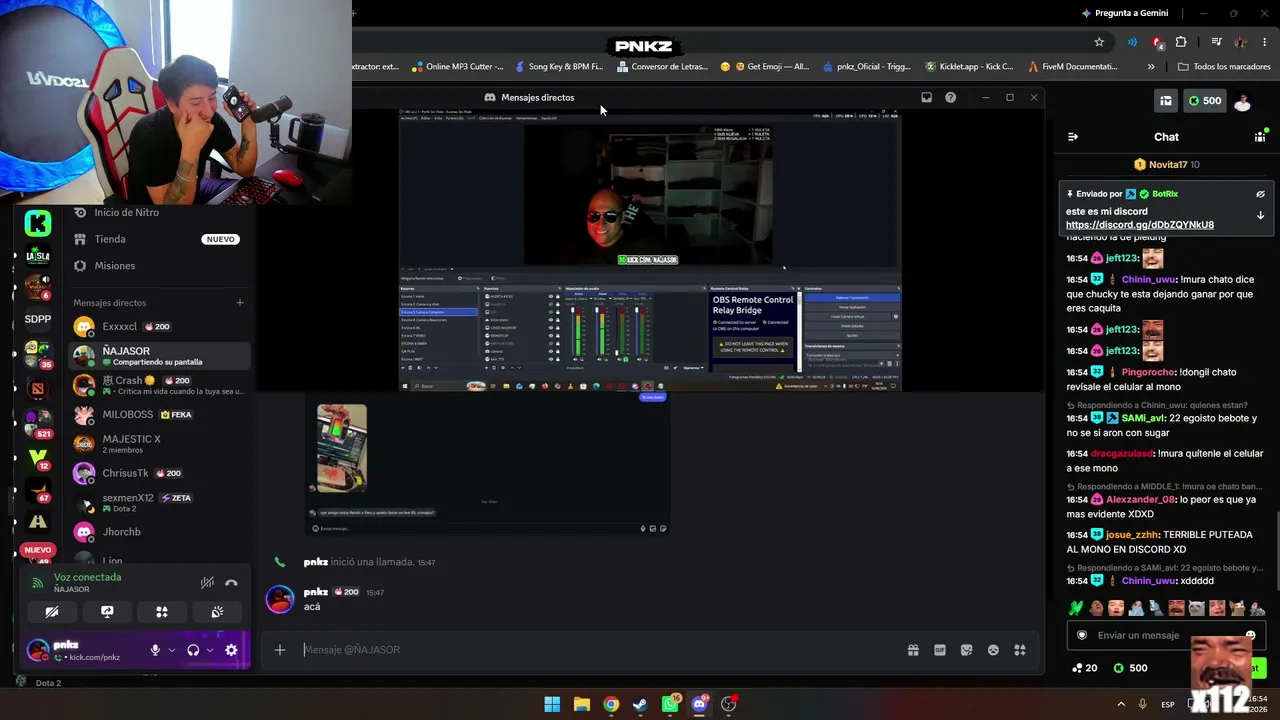The height and width of the screenshot is (720, 1280).
Task: Open the Kick profile avatar menu
Action: pyautogui.click(x=1243, y=101)
